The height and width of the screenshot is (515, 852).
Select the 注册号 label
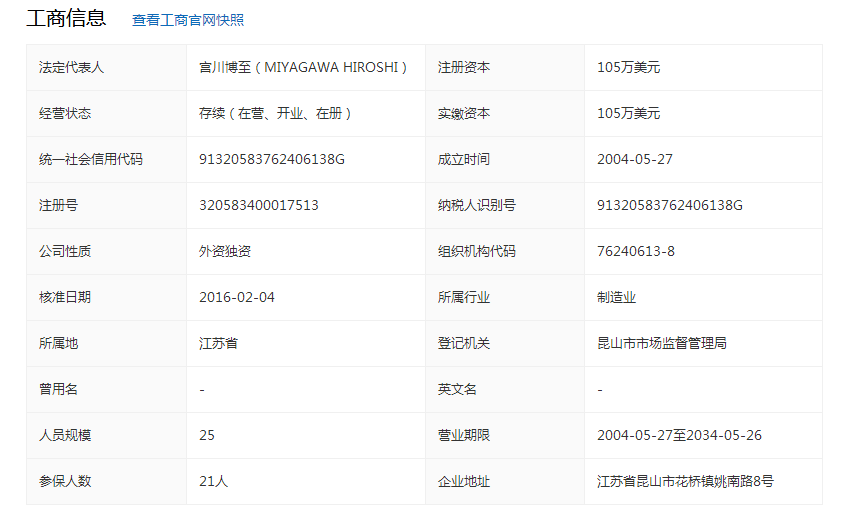click(58, 205)
